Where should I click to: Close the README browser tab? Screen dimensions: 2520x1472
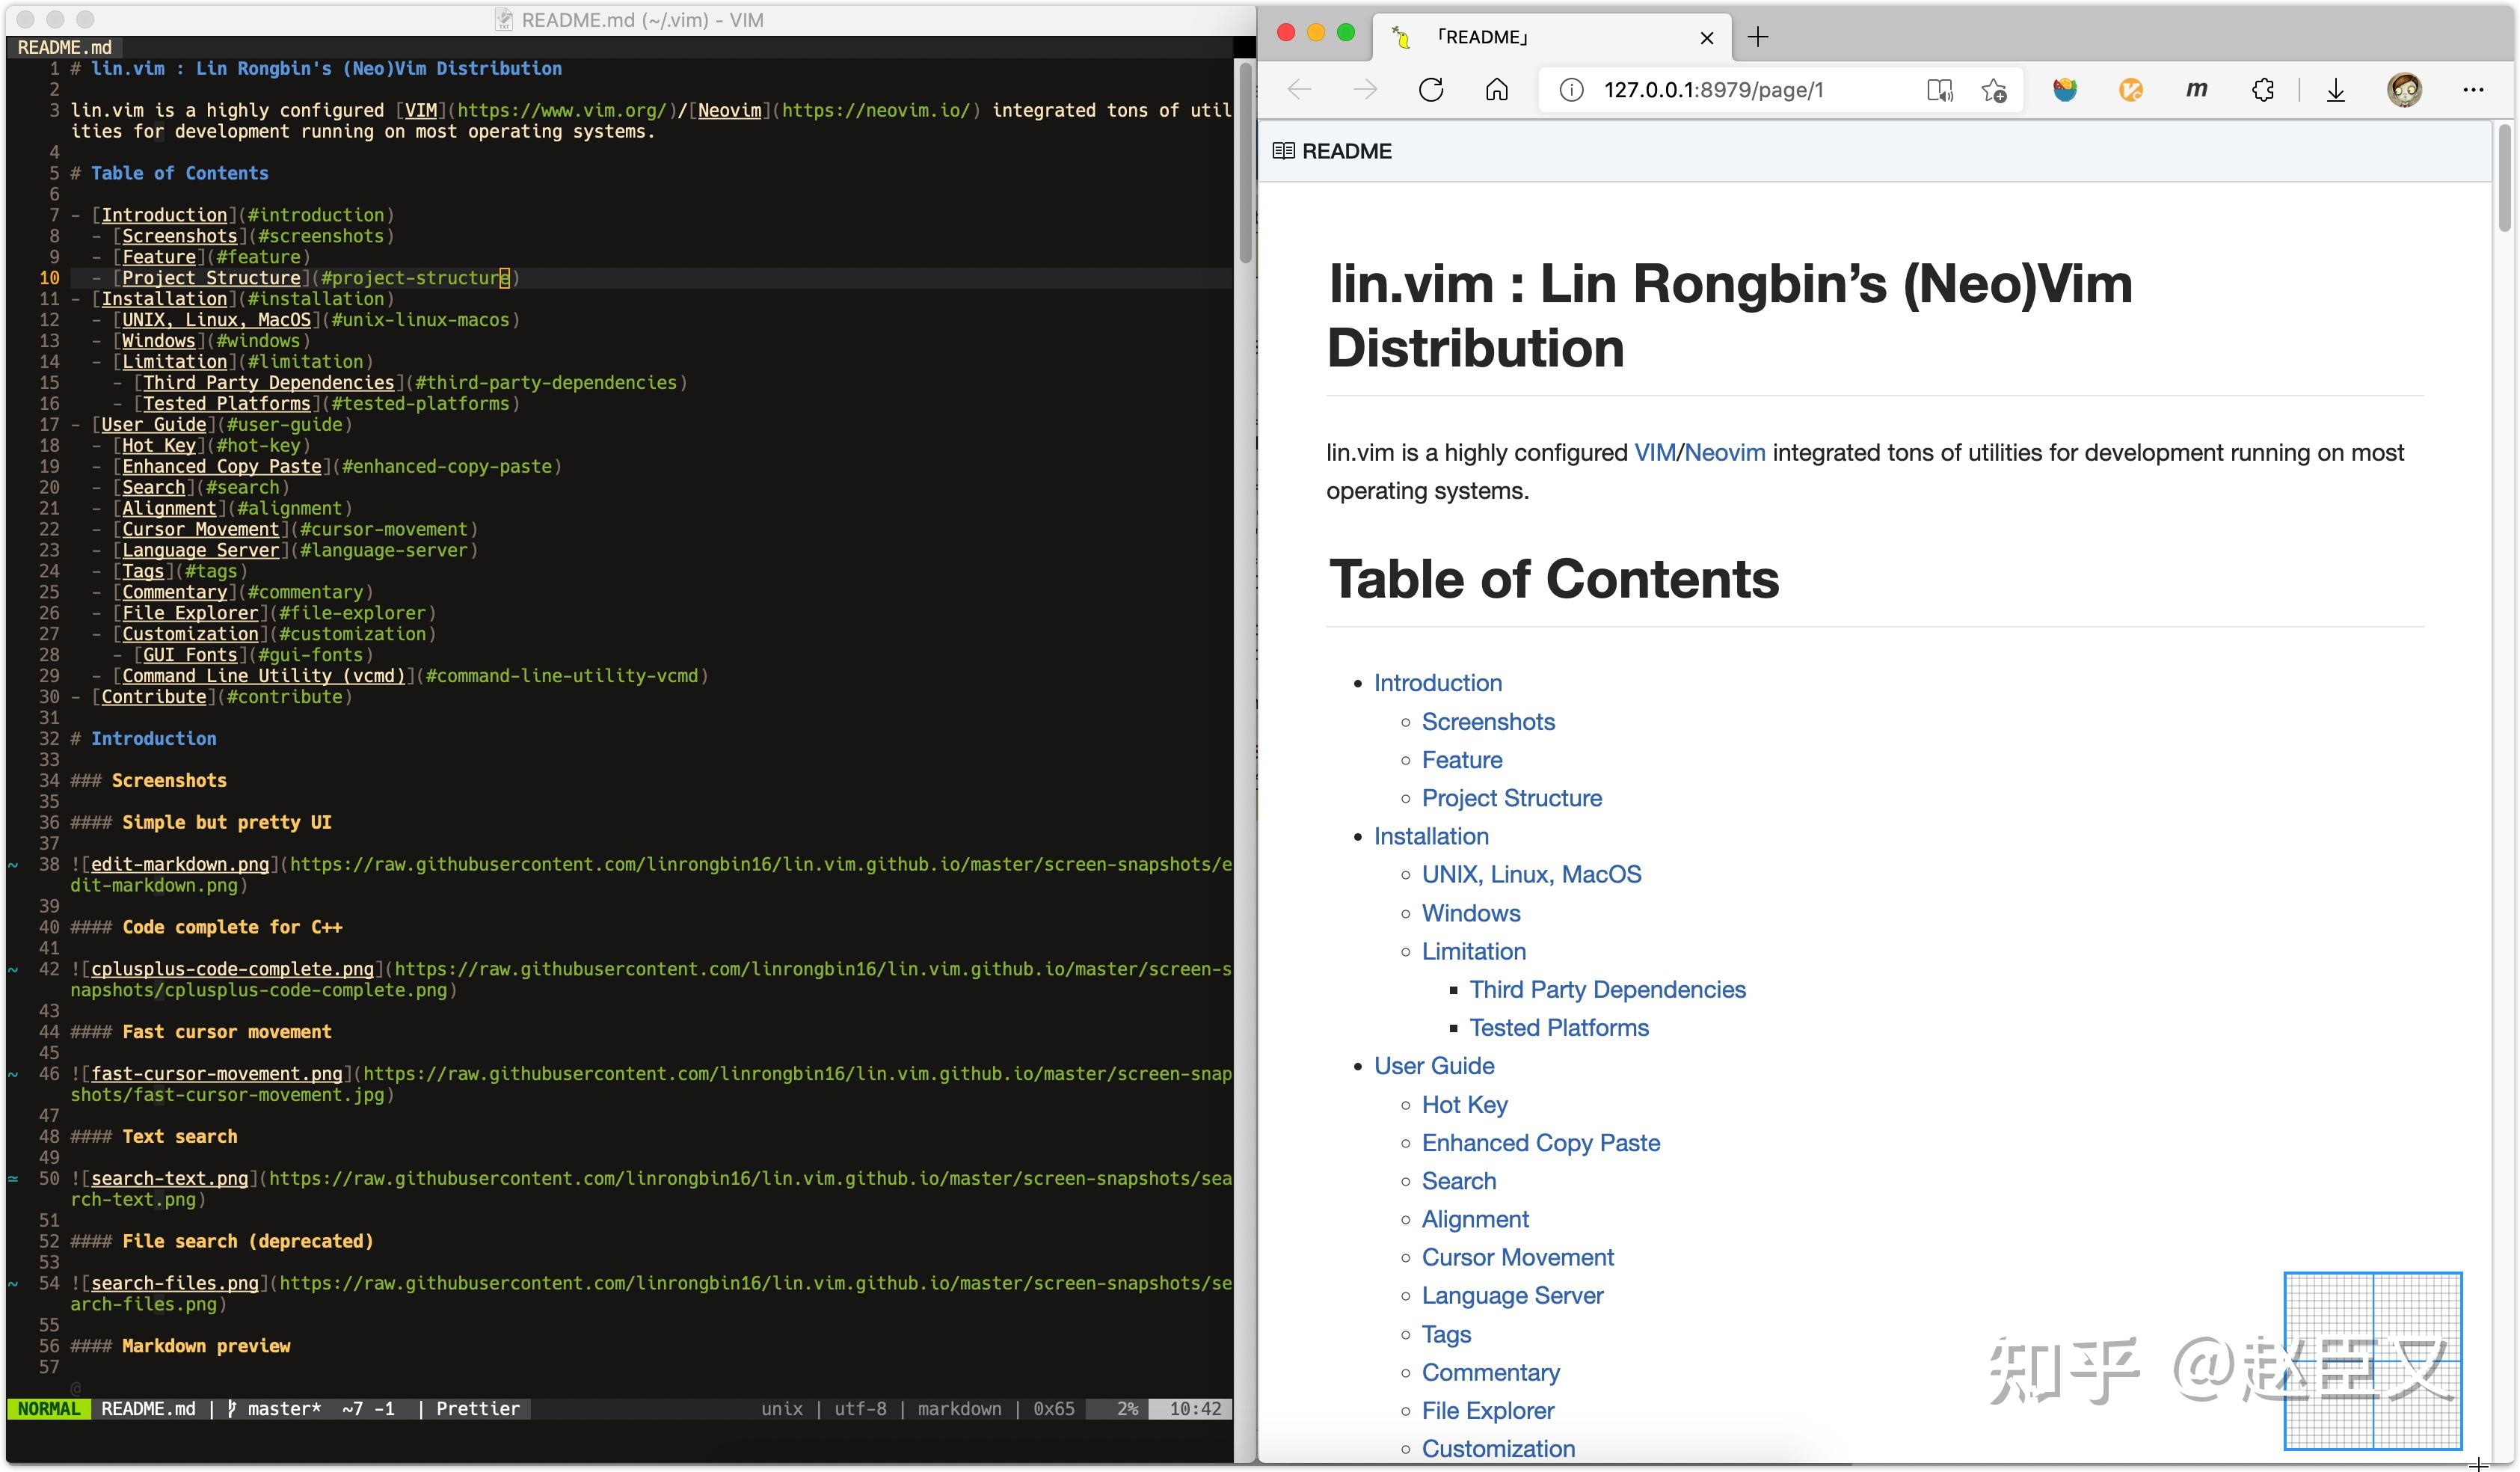click(1707, 38)
